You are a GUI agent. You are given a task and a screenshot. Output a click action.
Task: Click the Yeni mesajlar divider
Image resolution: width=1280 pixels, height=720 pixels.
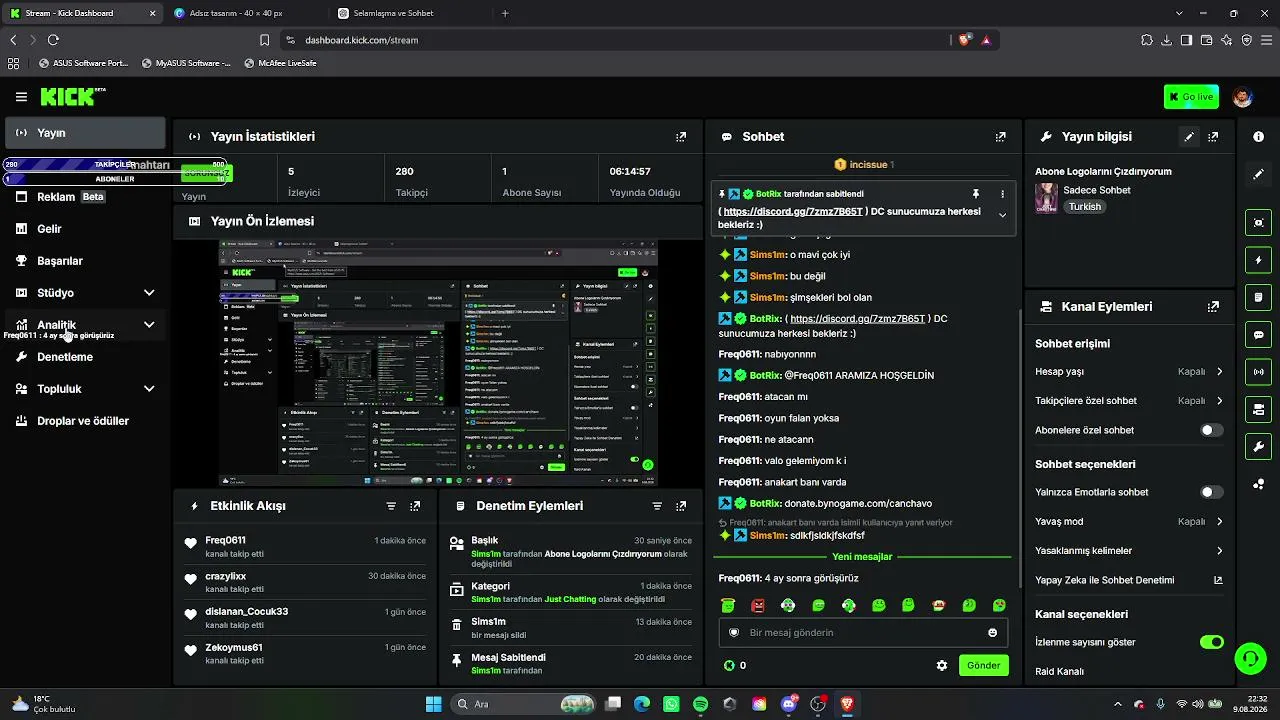pos(862,557)
